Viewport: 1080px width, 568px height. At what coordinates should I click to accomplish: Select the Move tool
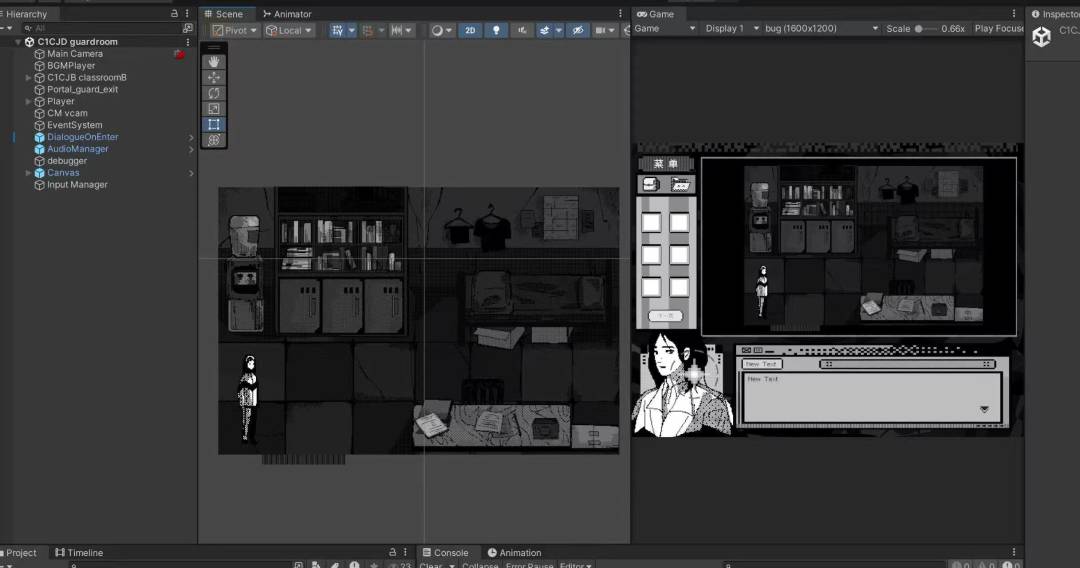tap(214, 78)
